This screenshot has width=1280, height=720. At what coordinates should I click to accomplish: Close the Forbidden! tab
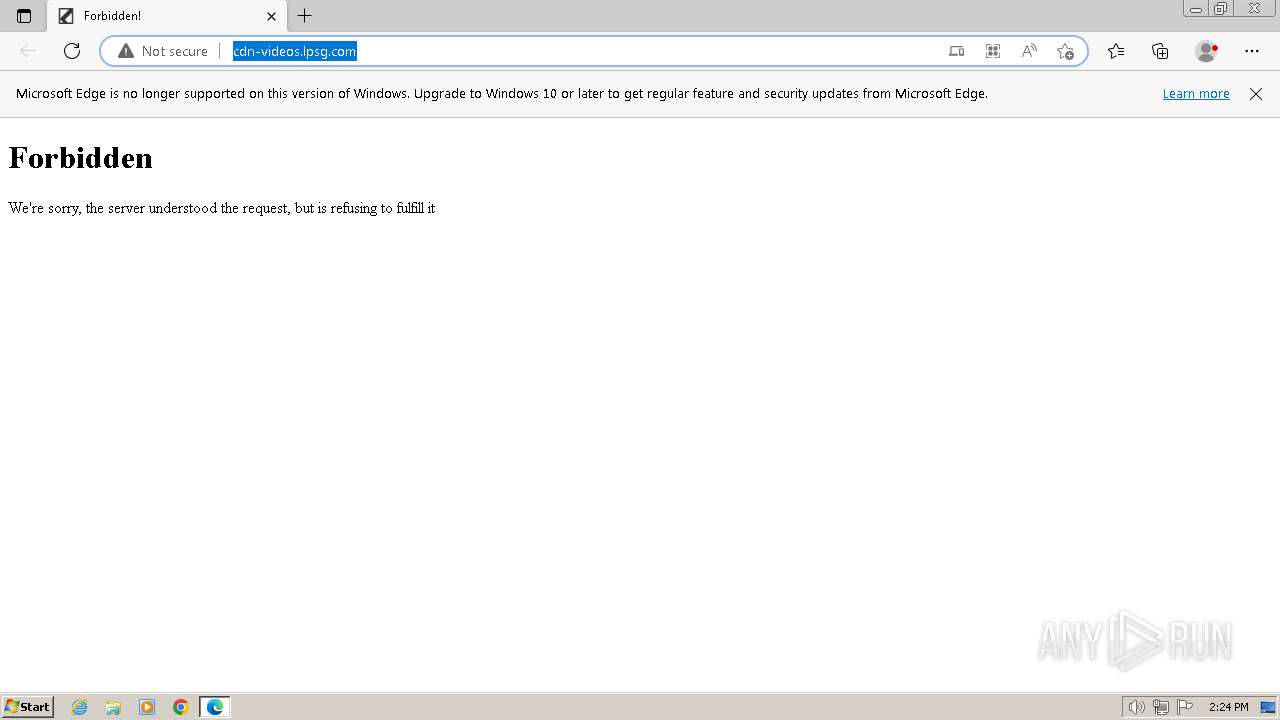click(271, 16)
